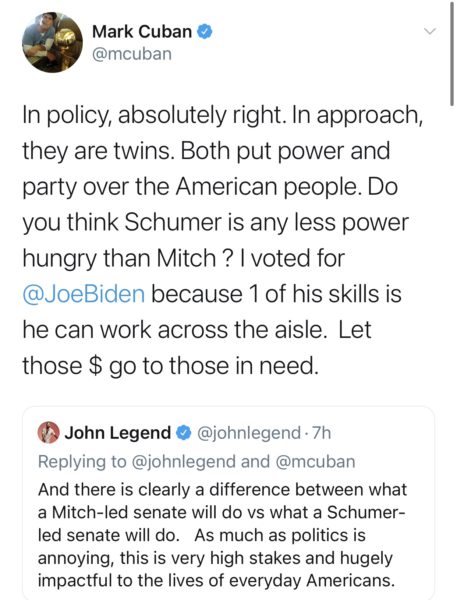Screen dimensions: 457x600
Task: Click the 7h timestamp on quoted tweet
Action: (x=322, y=433)
